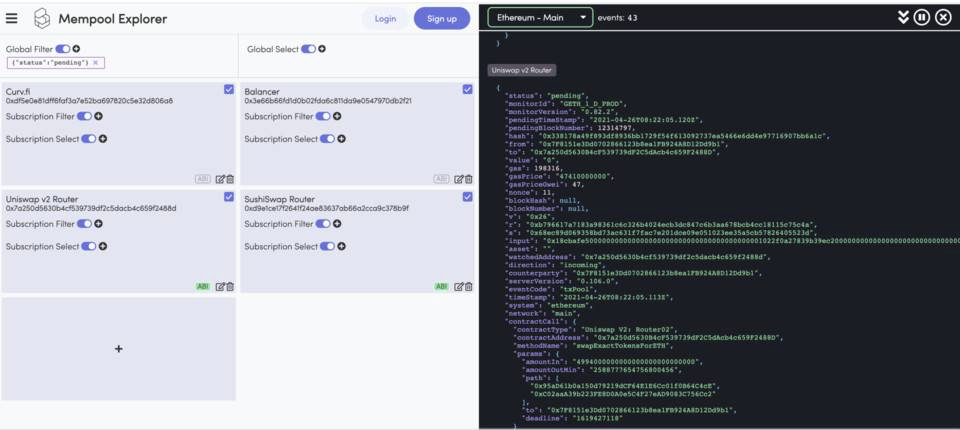960x430 pixels.
Task: Close the events panel
Action: point(943,18)
